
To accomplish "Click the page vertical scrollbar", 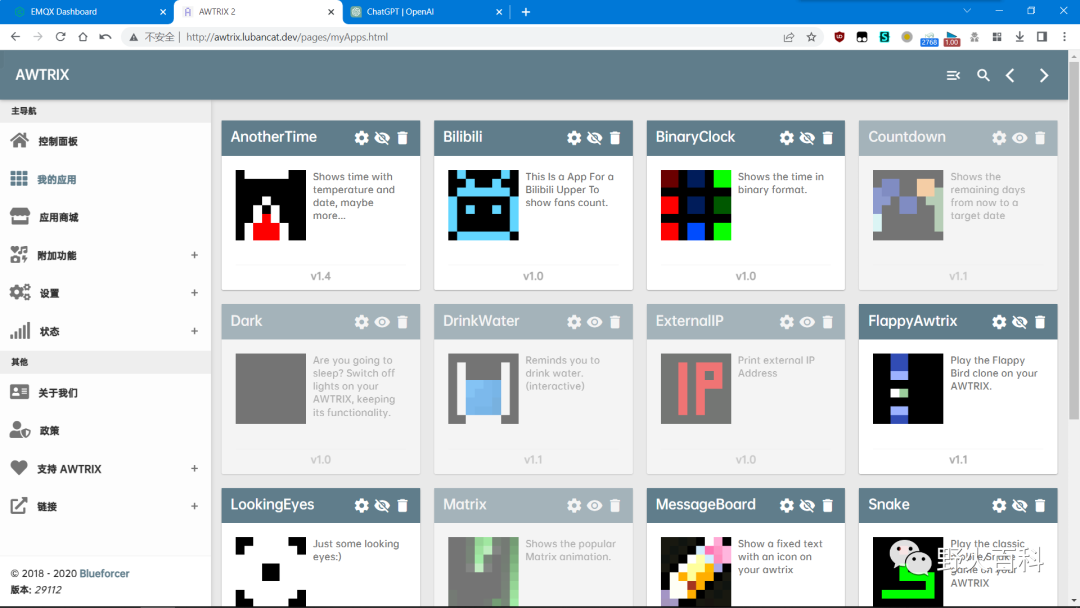I will coord(1074,240).
